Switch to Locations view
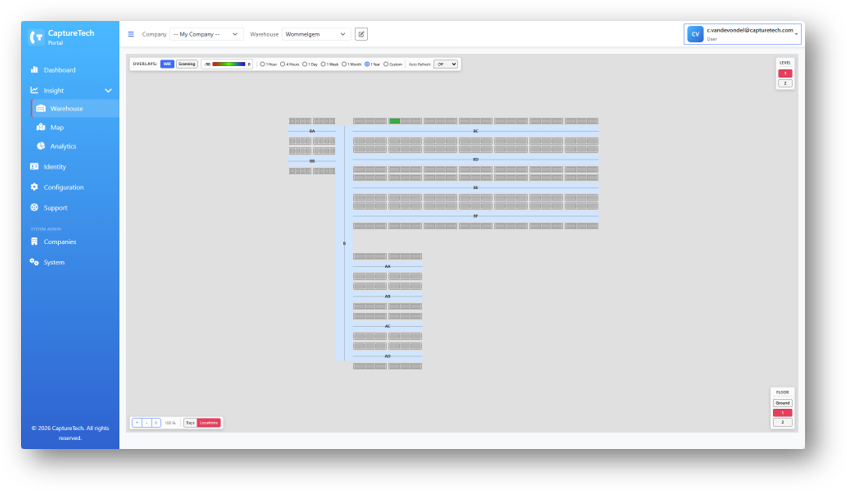 [x=209, y=423]
